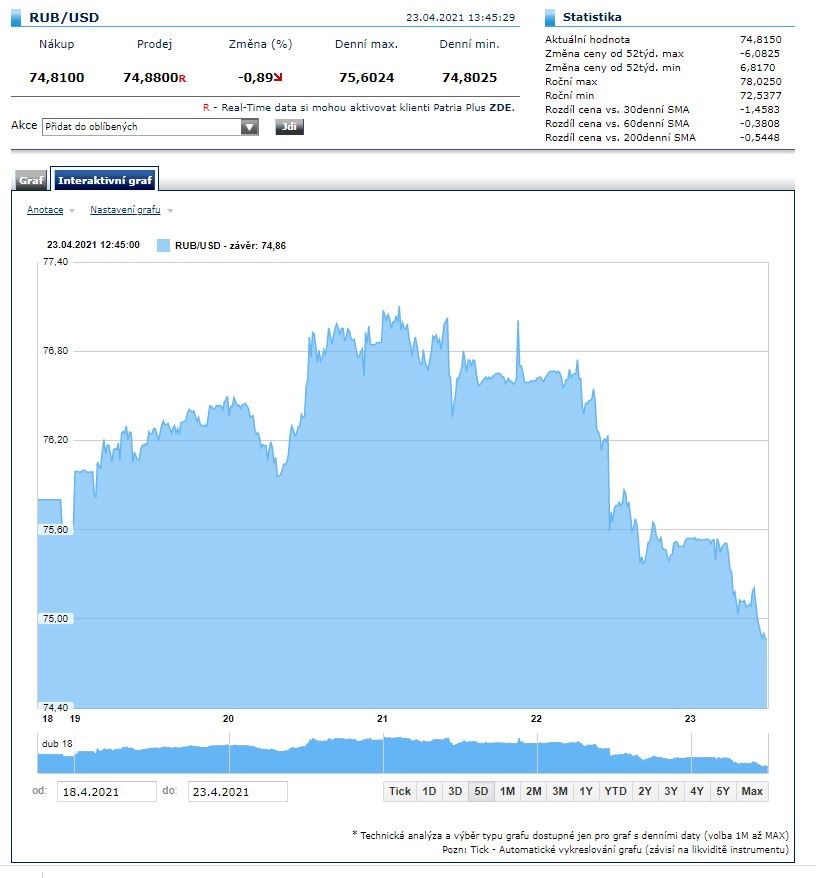
Task: Choose the YTD range button
Action: [x=615, y=791]
